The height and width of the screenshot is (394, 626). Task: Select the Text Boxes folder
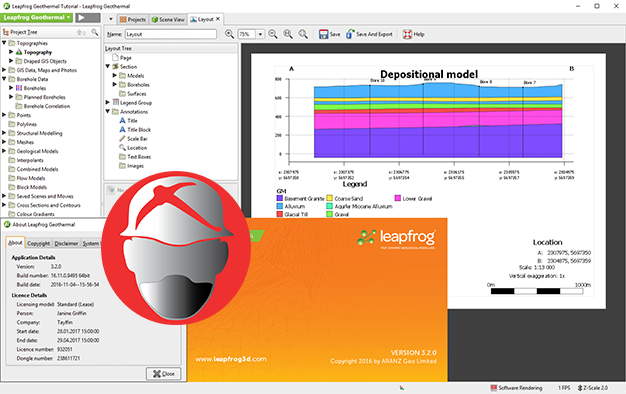click(x=139, y=157)
